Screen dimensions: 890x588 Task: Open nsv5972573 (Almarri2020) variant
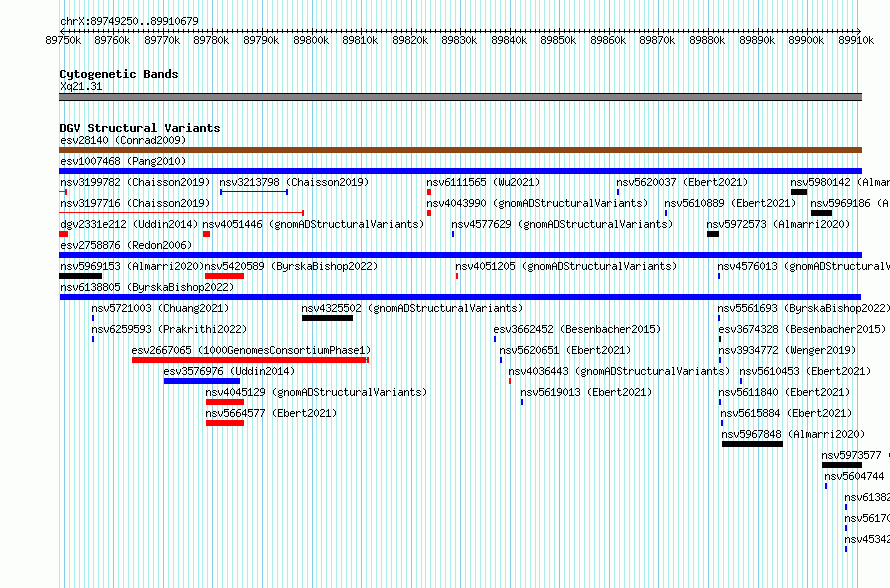(x=778, y=224)
